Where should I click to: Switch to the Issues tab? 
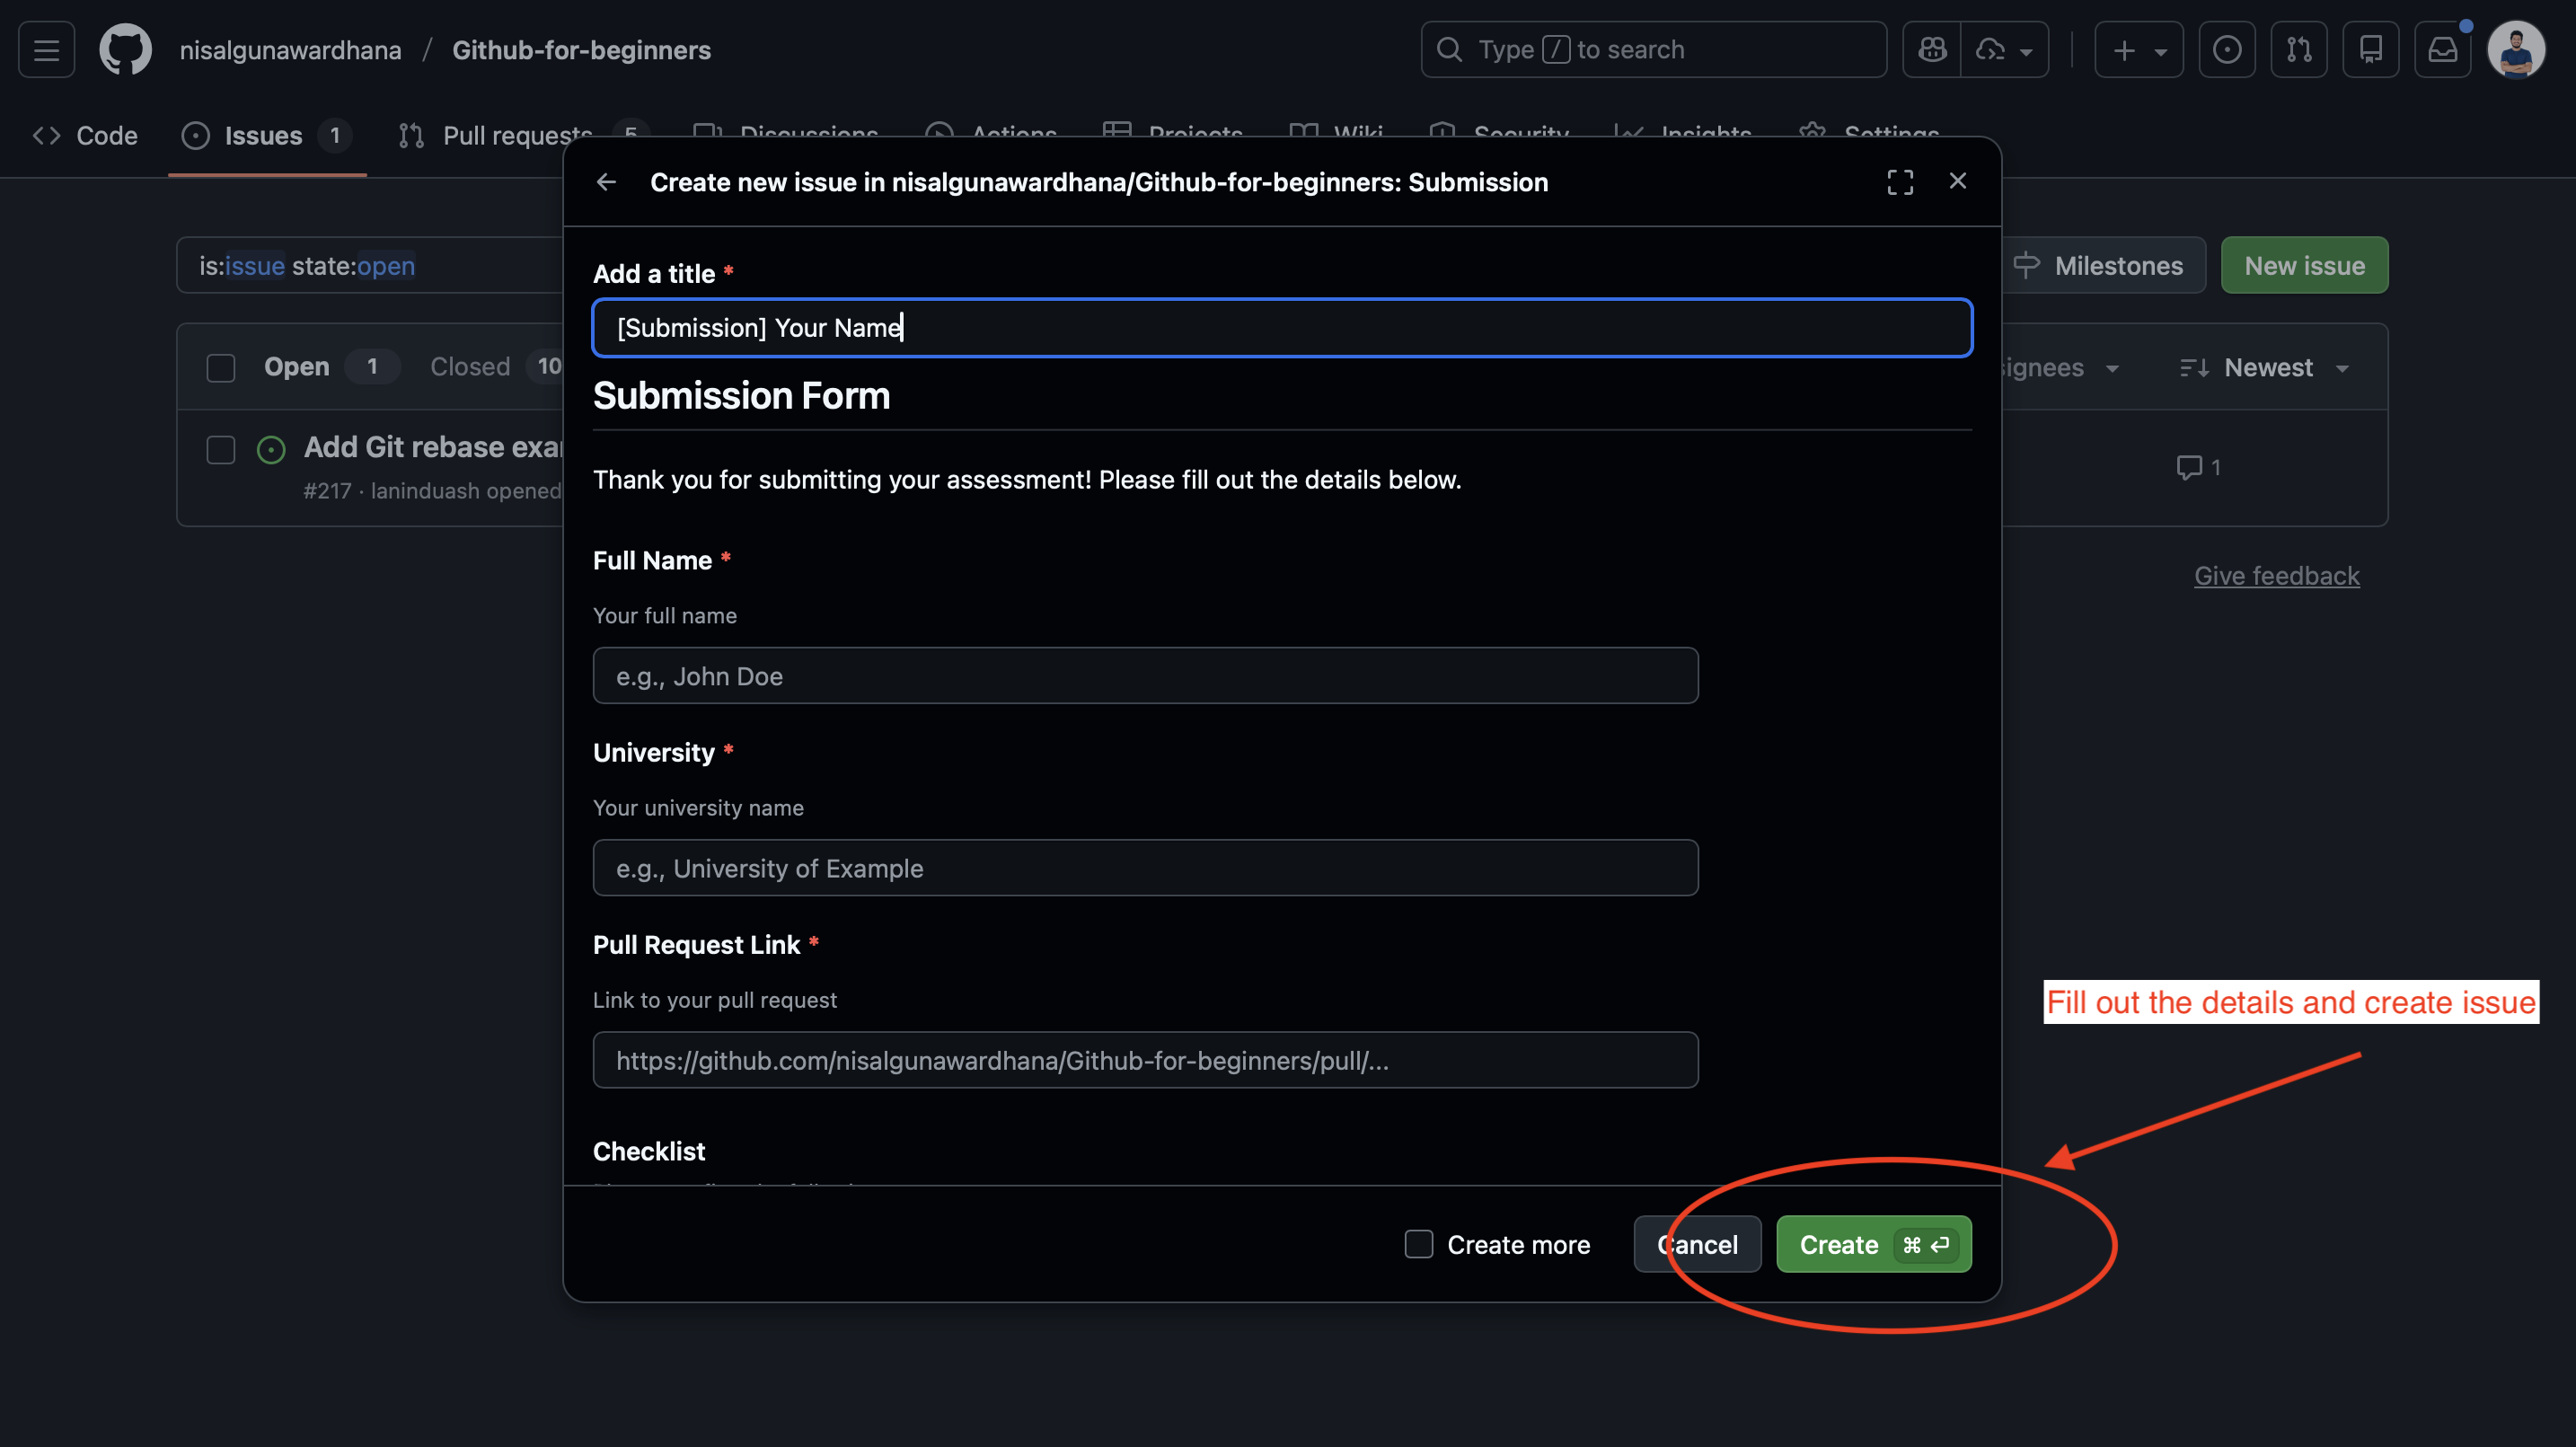coord(266,135)
